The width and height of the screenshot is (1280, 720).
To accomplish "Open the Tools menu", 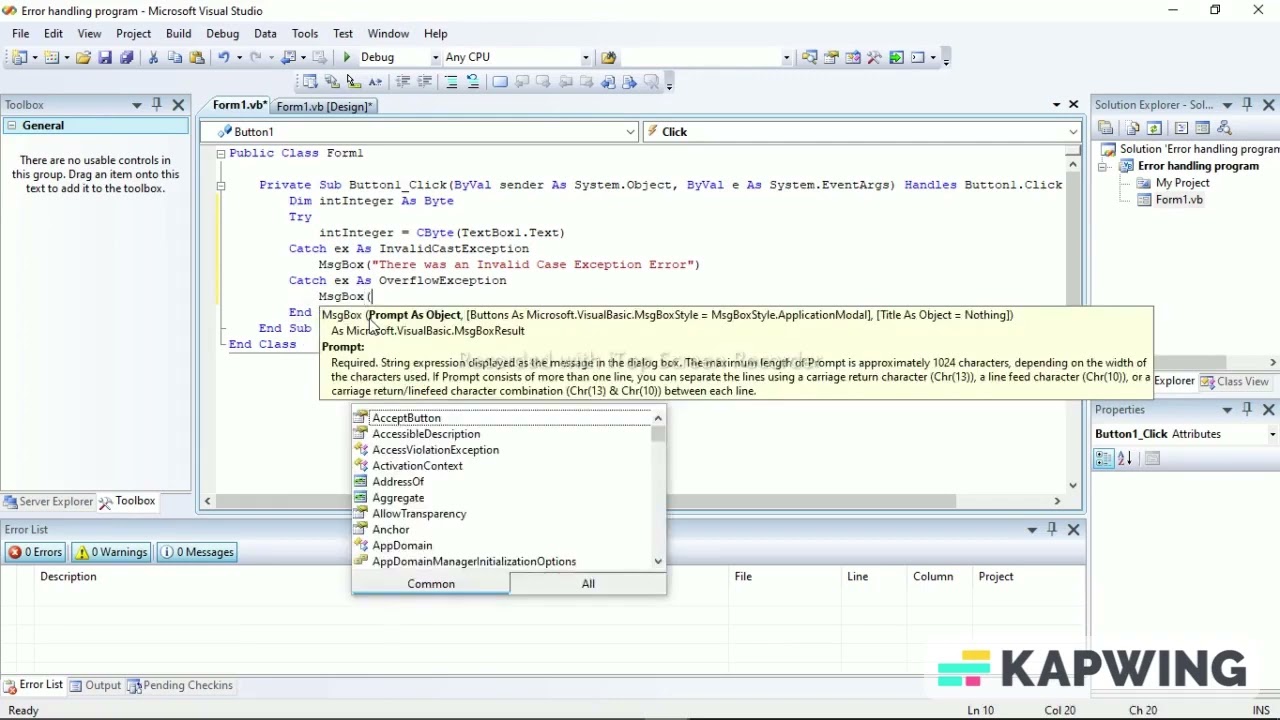I will [x=305, y=33].
